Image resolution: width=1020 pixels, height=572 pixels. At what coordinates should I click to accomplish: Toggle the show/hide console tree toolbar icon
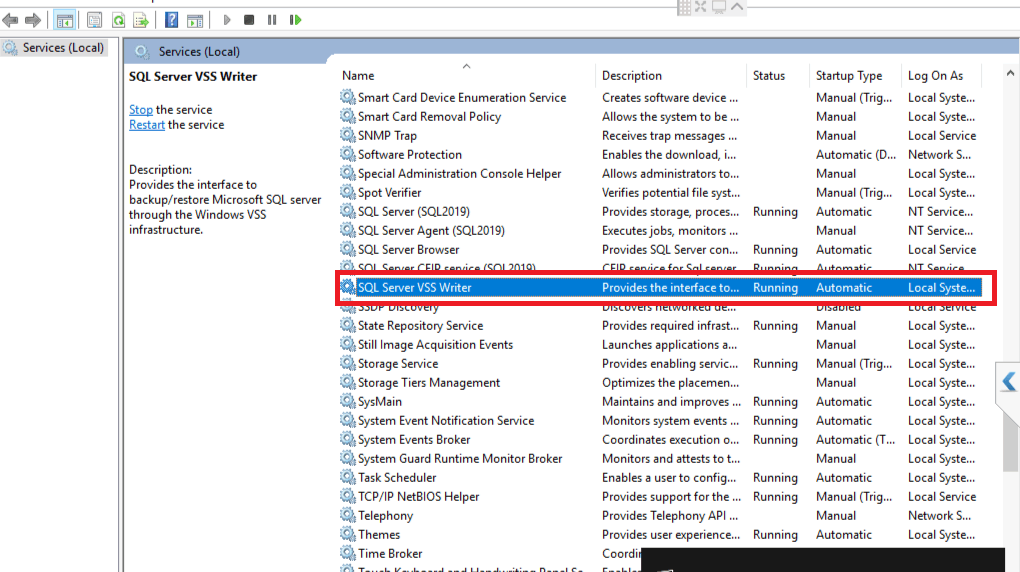[64, 20]
